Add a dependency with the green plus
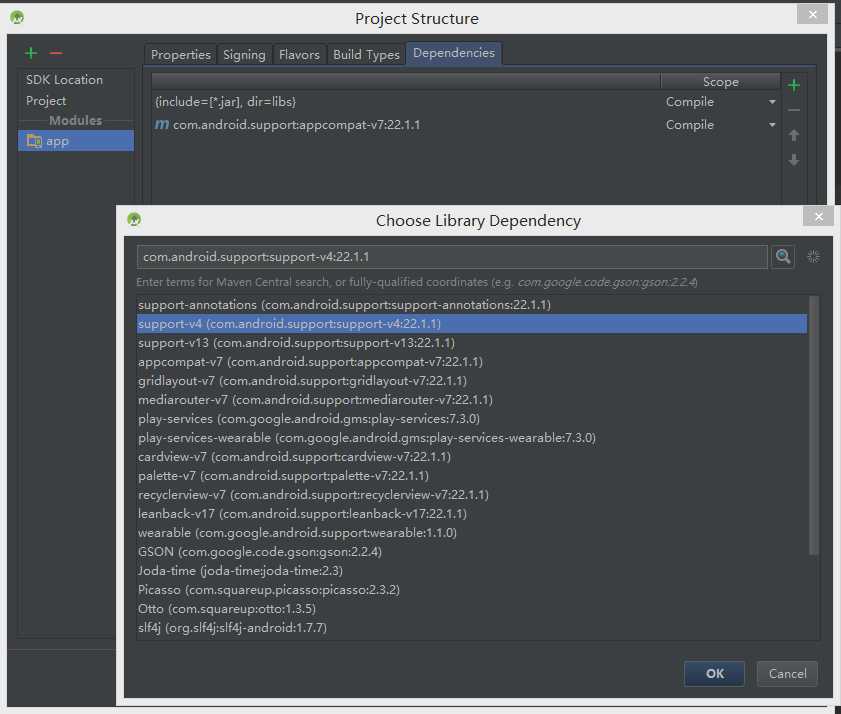The height and width of the screenshot is (714, 841). [794, 85]
